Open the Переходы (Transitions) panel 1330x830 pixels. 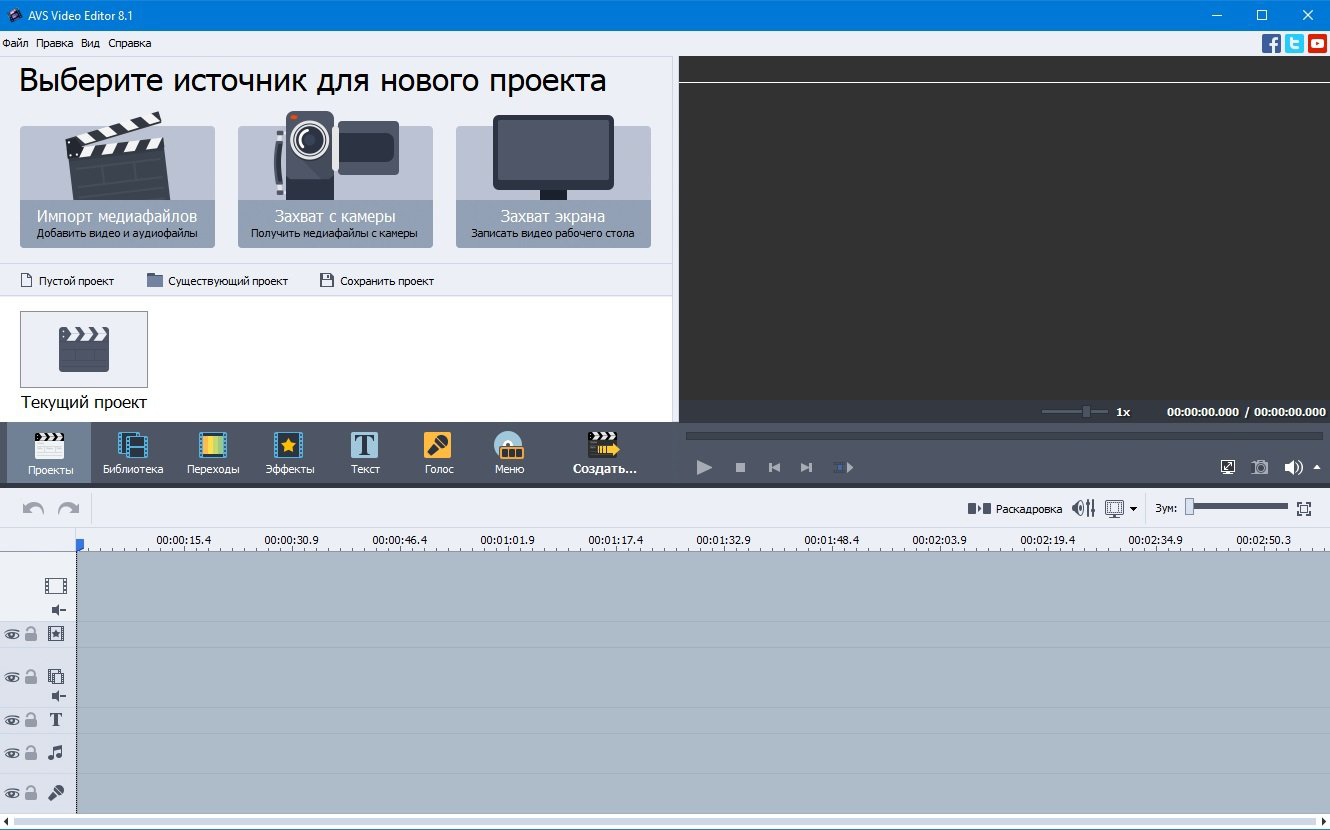point(213,452)
